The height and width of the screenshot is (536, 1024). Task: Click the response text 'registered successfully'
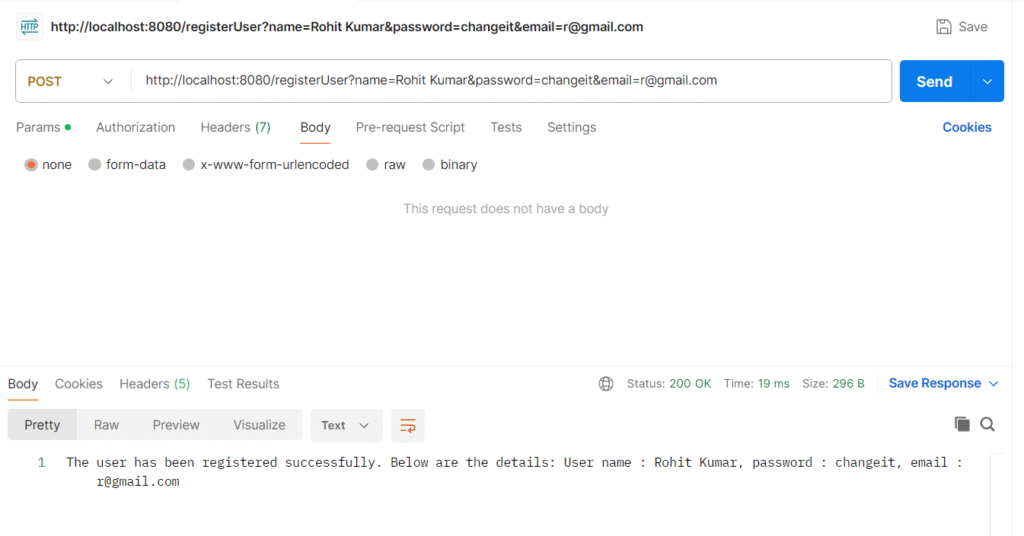[x=290, y=463]
